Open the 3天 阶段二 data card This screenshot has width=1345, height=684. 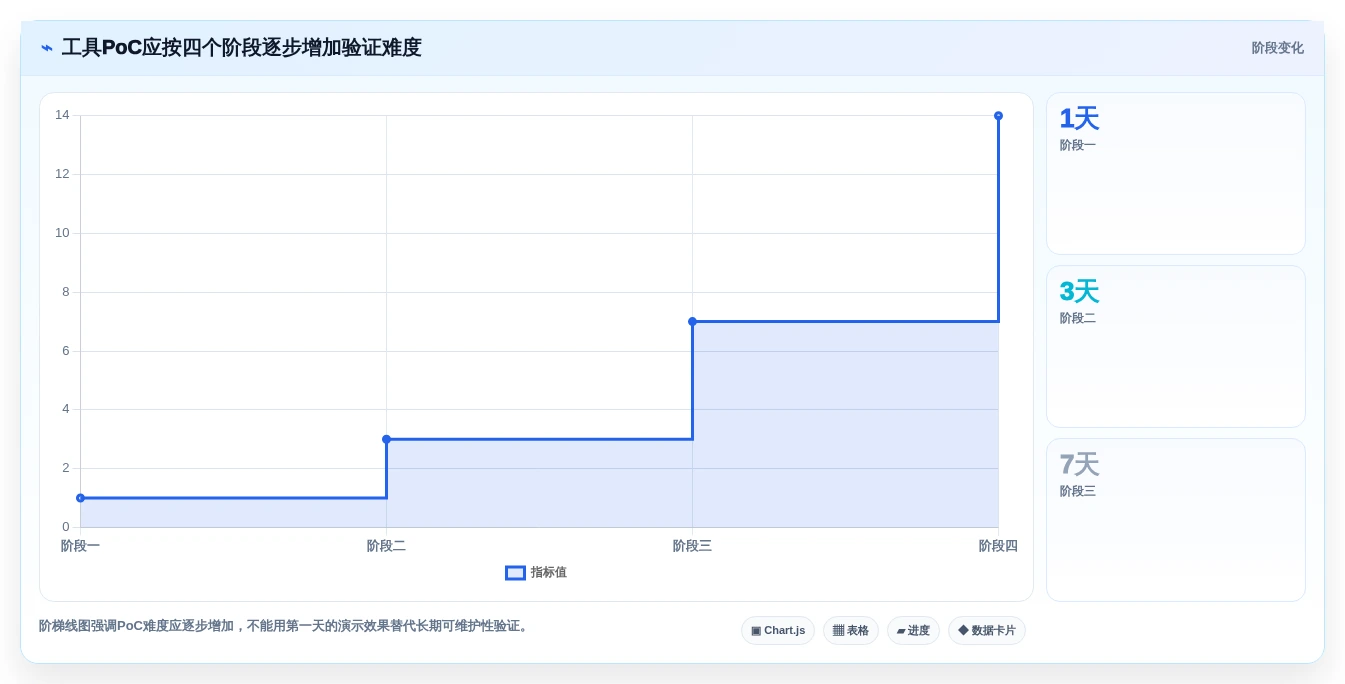click(1176, 346)
